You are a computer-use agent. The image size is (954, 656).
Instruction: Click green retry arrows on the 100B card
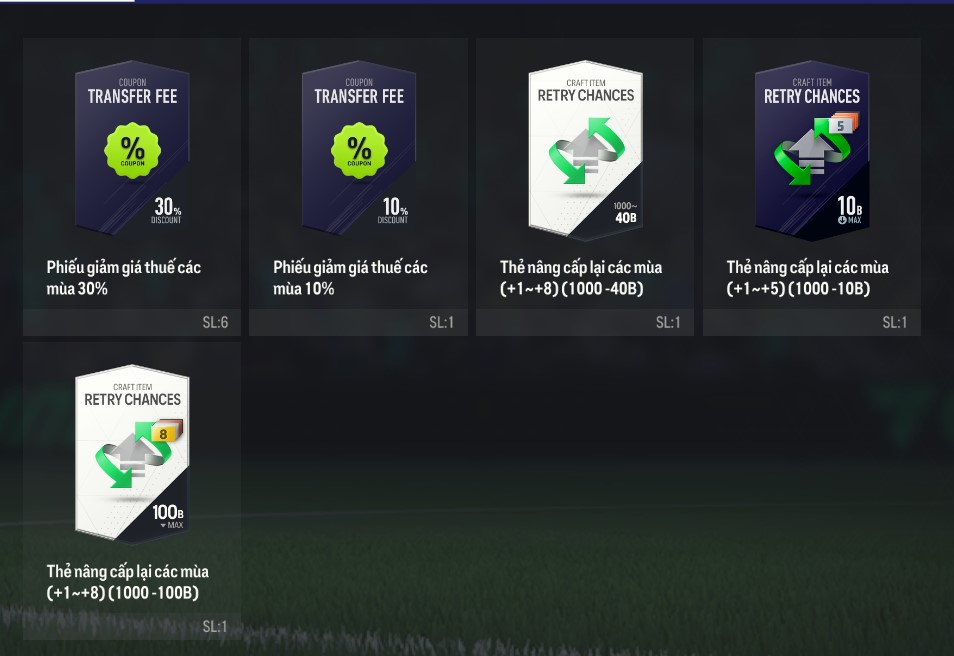click(130, 455)
